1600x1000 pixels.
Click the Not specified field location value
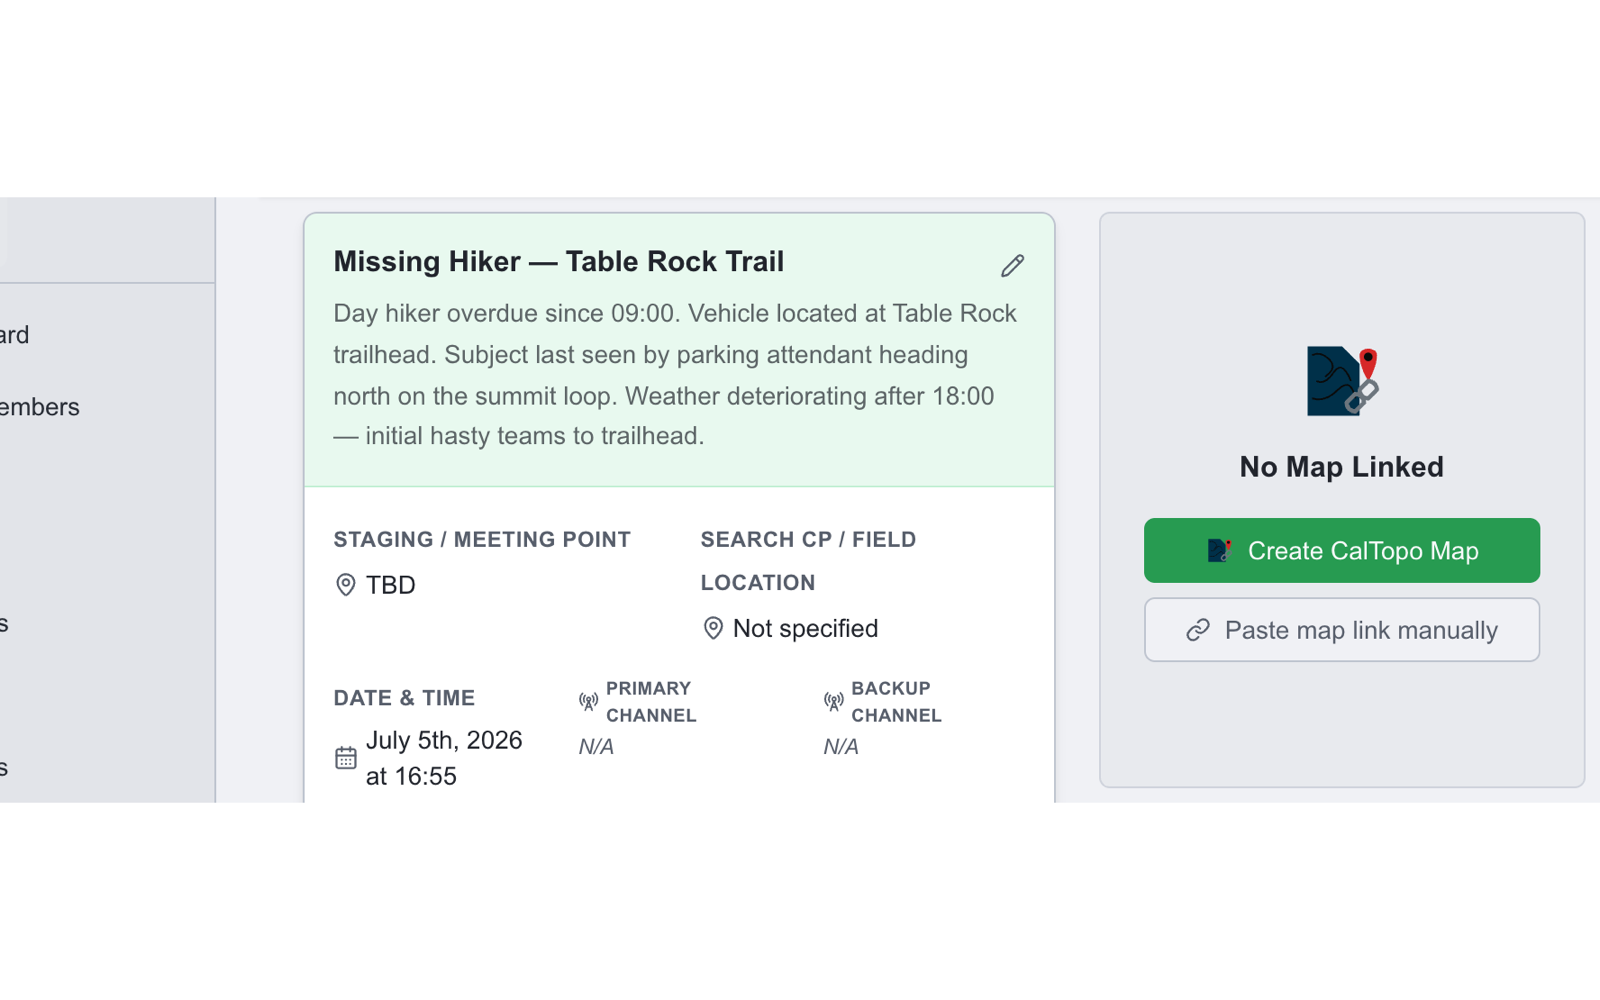806,628
